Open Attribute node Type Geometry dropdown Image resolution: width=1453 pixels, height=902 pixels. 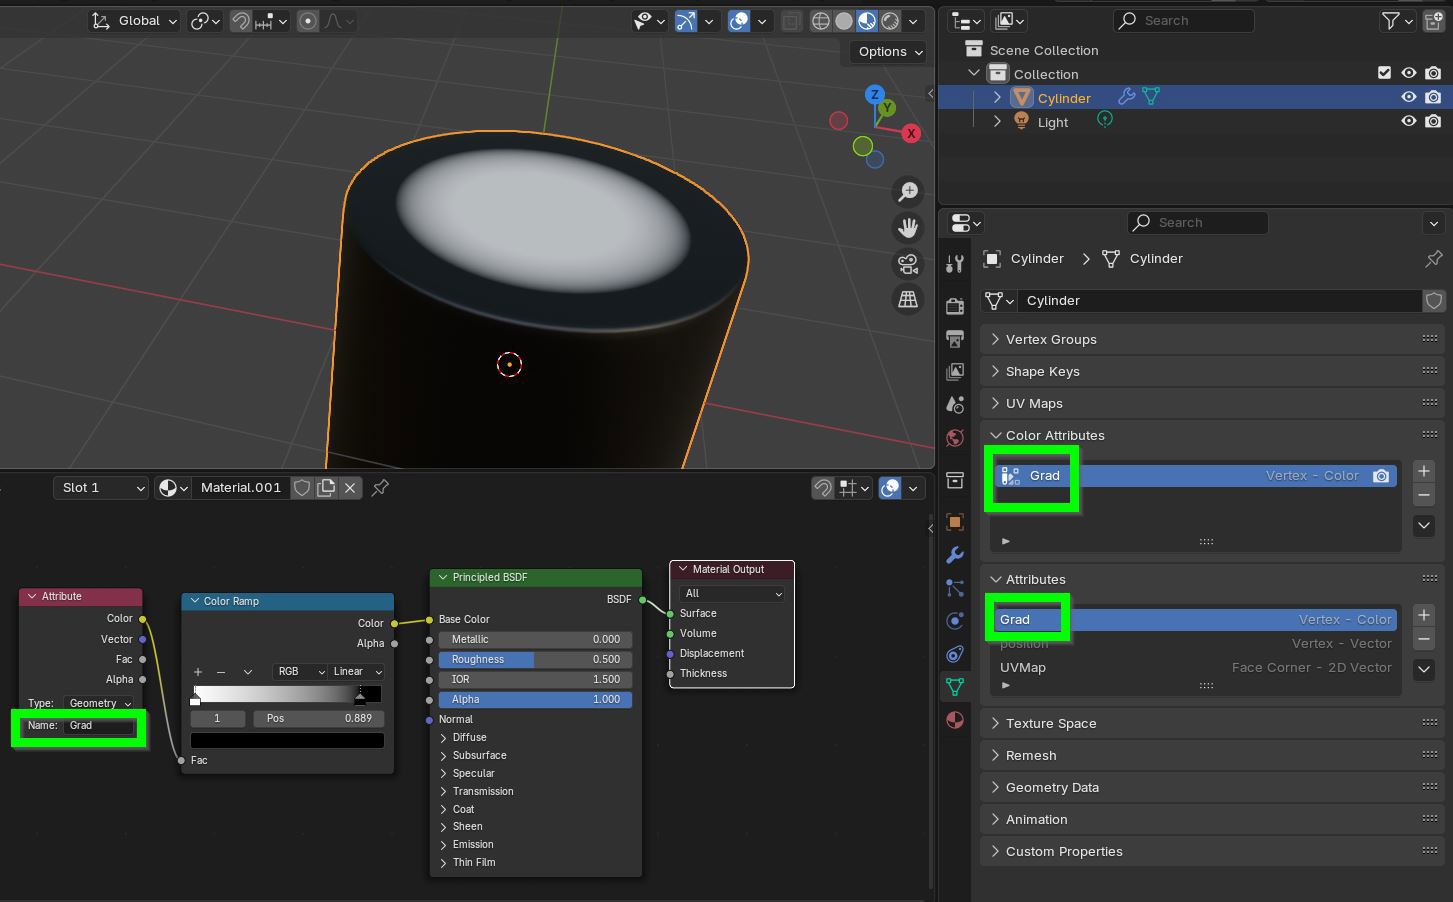pyautogui.click(x=98, y=703)
